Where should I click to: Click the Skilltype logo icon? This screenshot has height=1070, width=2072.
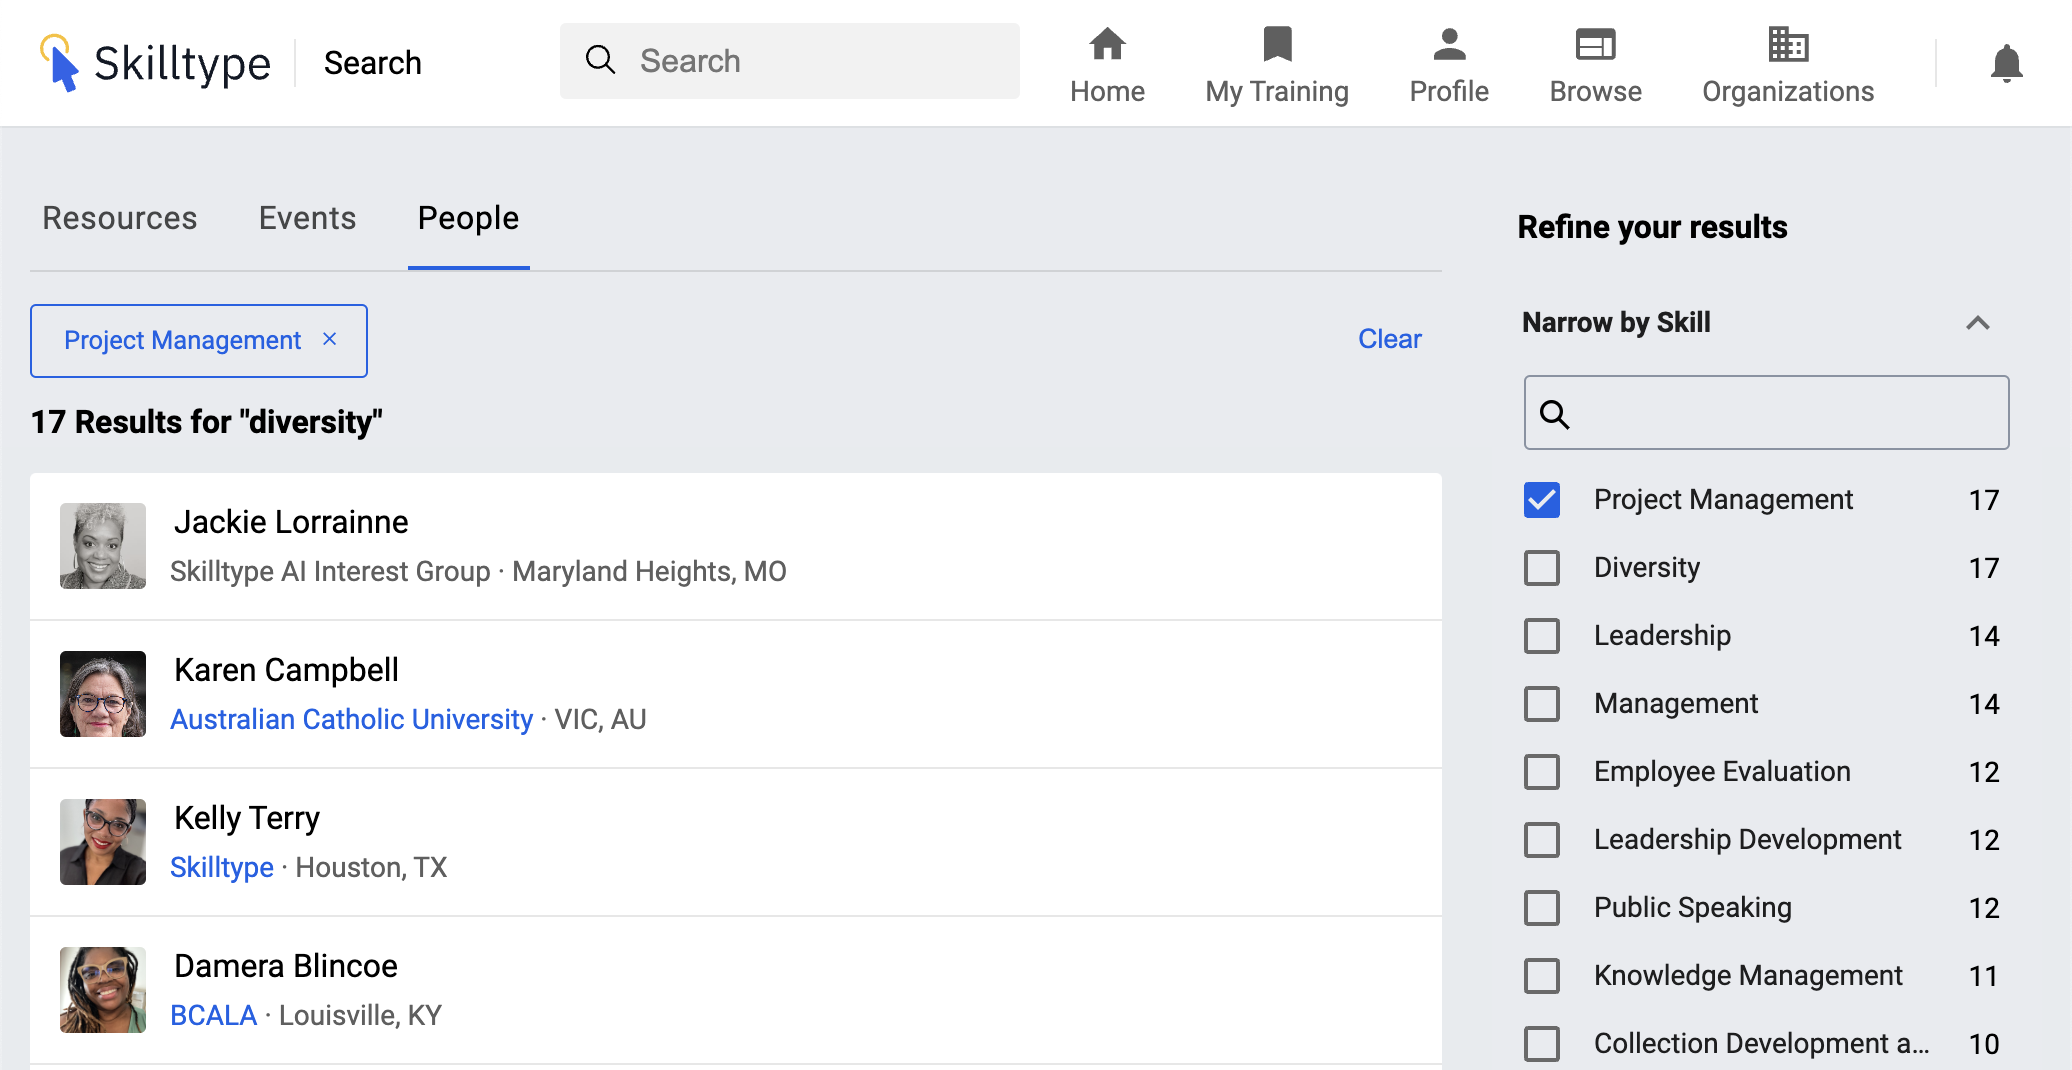pos(58,62)
